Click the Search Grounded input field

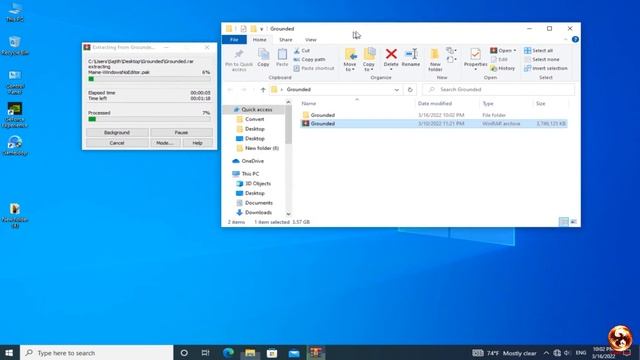(498, 89)
